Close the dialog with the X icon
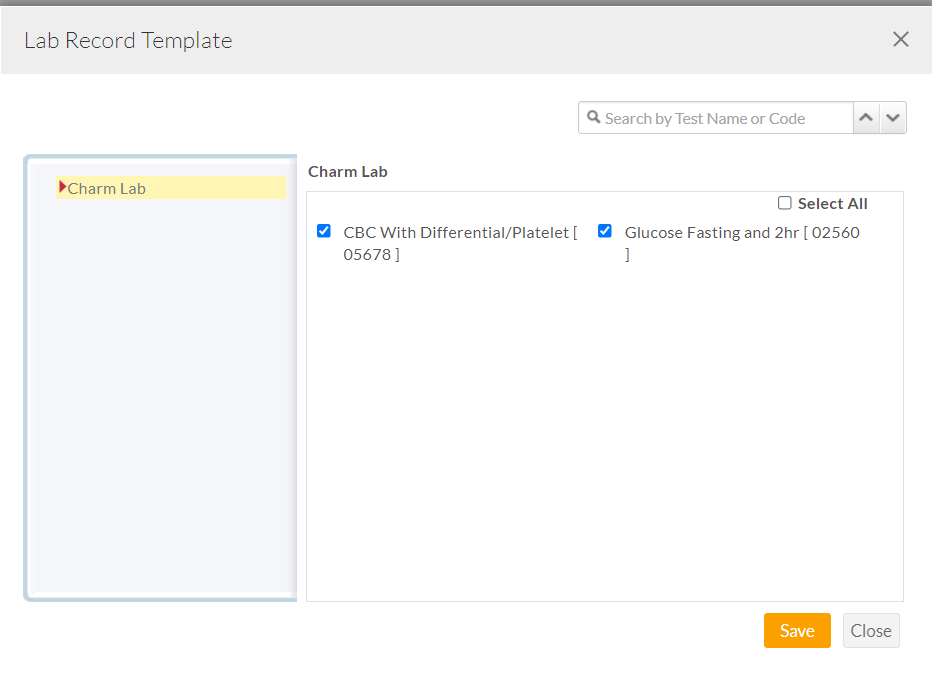This screenshot has width=932, height=677. coord(900,39)
